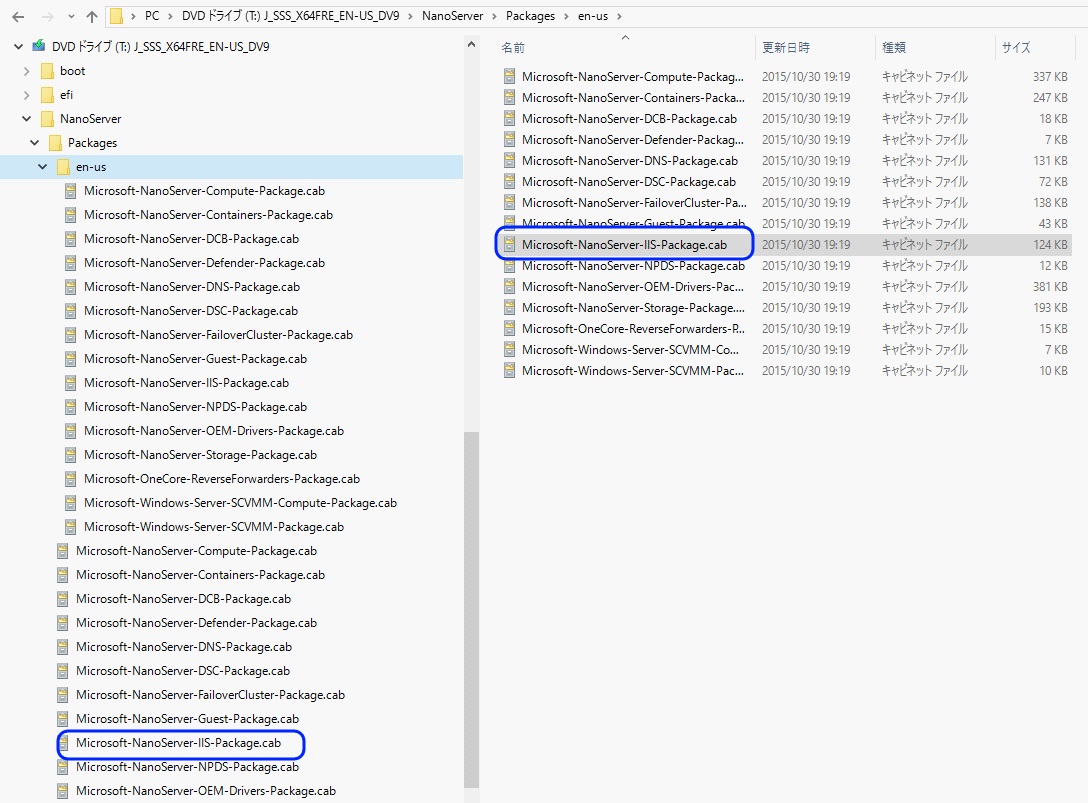Screen dimensions: 1088x803
Task: Collapse the Packages folder in the tree
Action: point(35,143)
